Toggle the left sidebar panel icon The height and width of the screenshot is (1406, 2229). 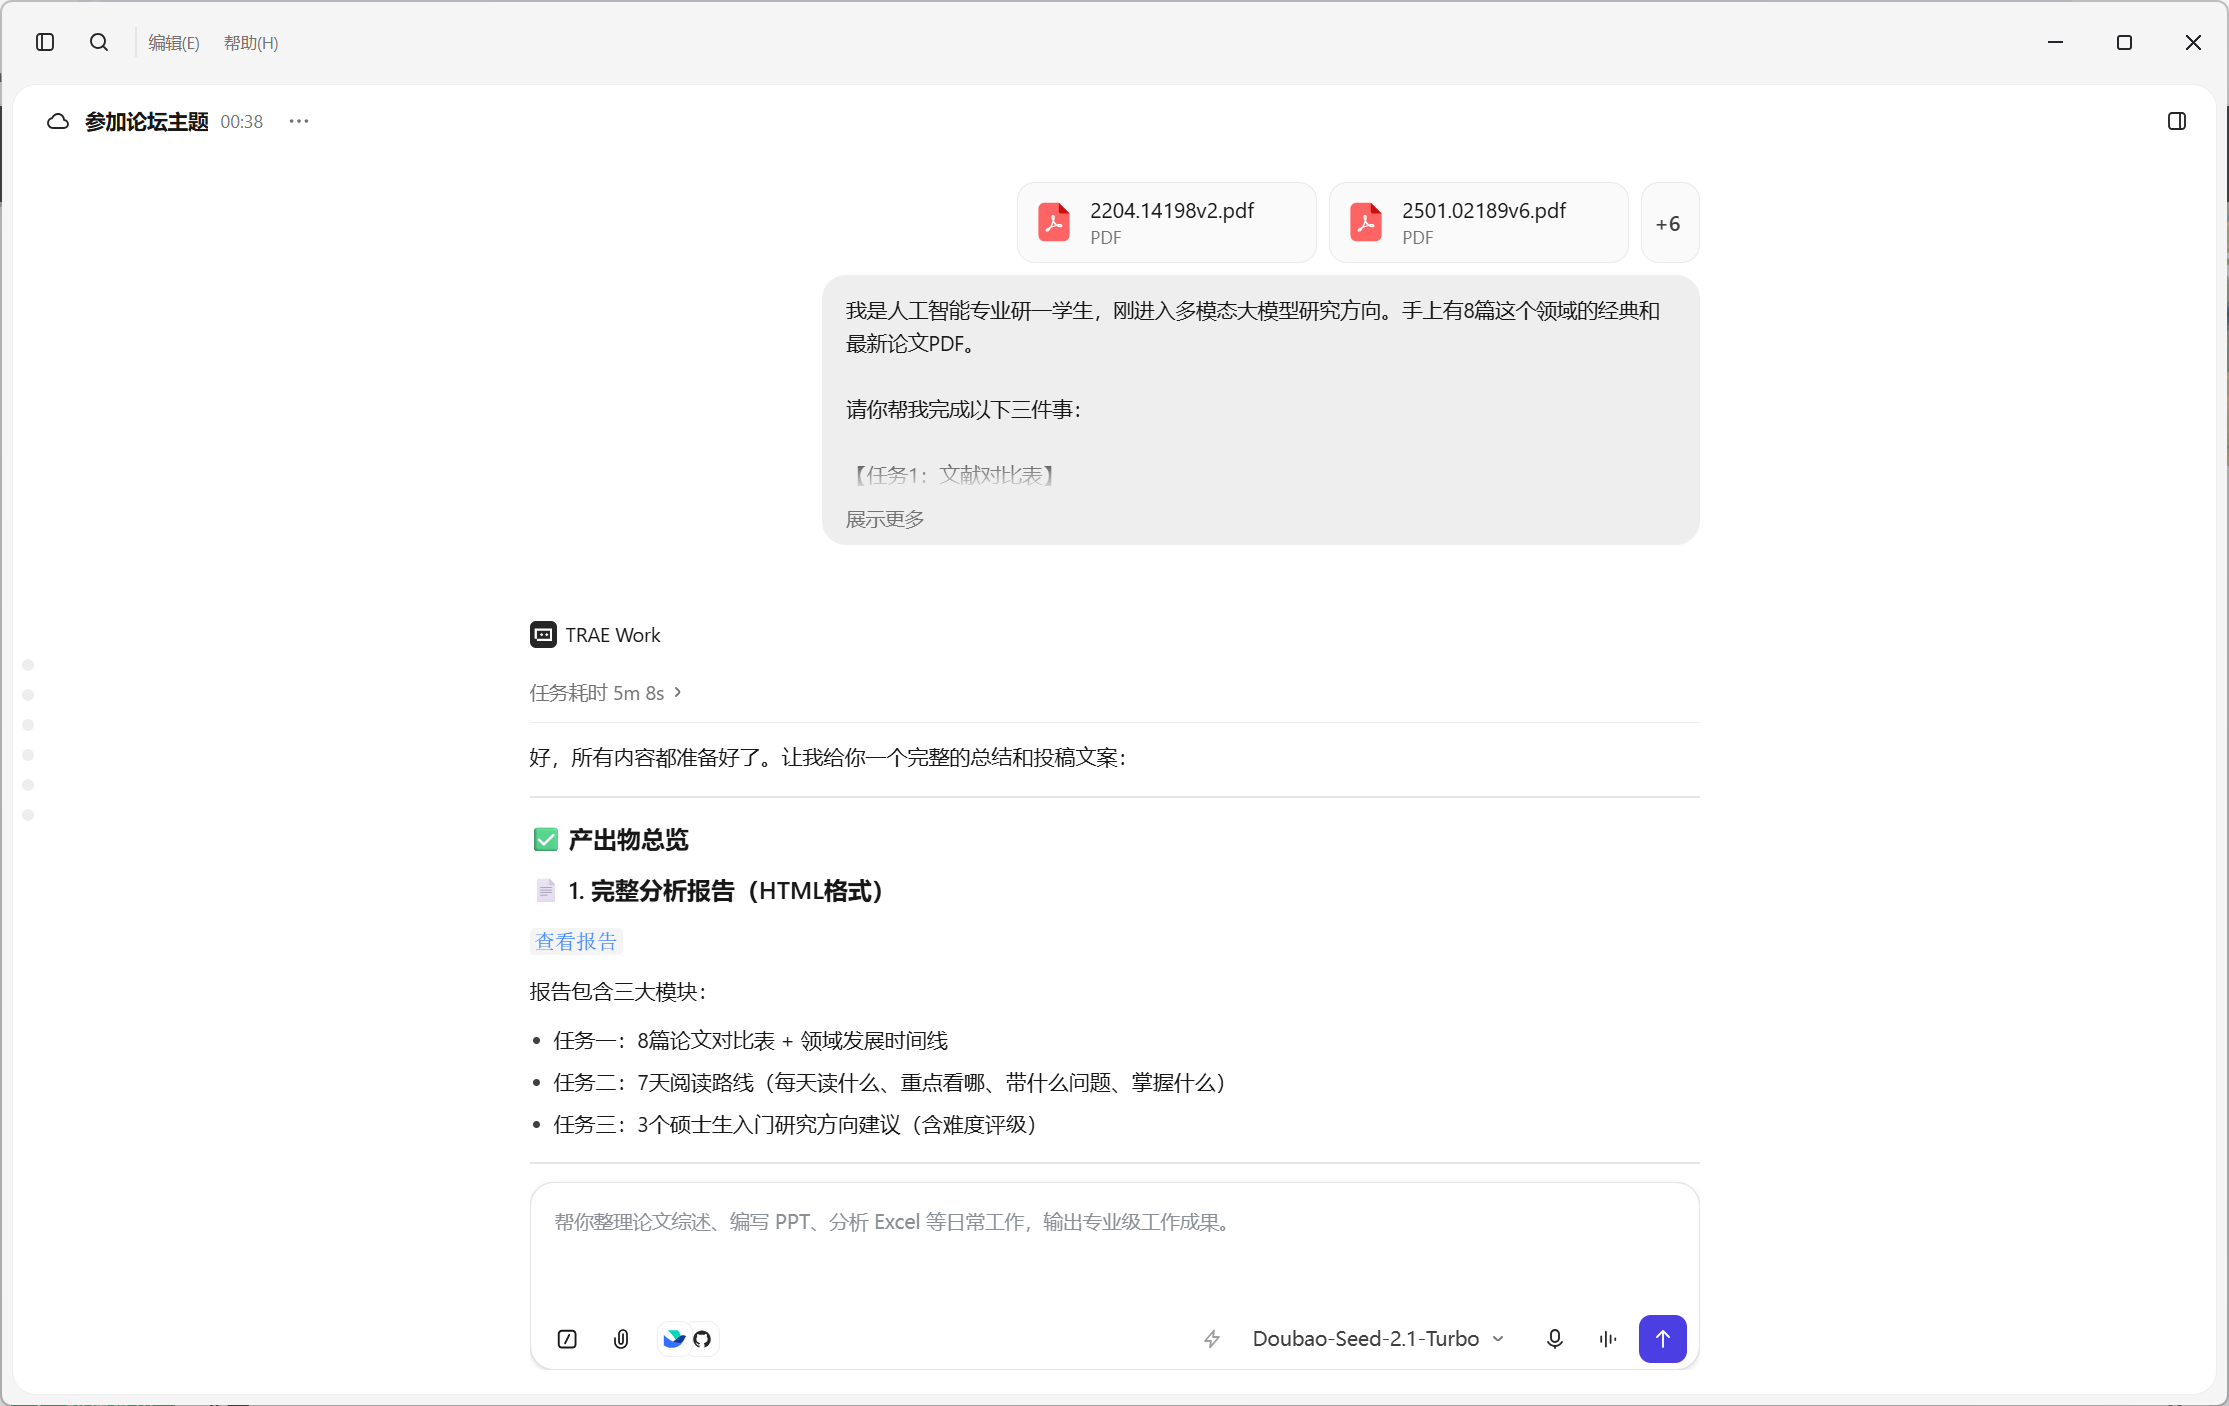pyautogui.click(x=45, y=42)
